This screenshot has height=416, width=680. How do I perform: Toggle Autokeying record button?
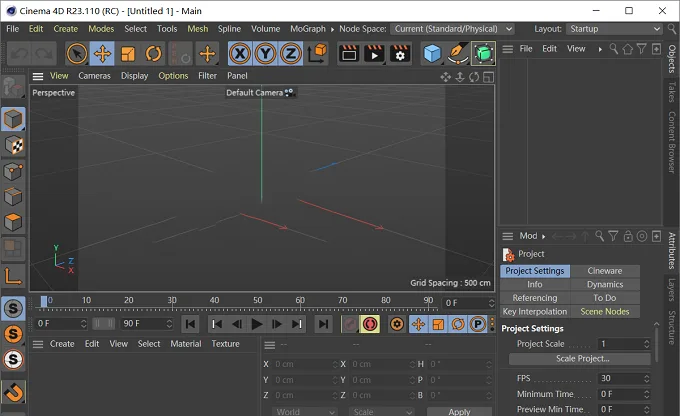(370, 324)
